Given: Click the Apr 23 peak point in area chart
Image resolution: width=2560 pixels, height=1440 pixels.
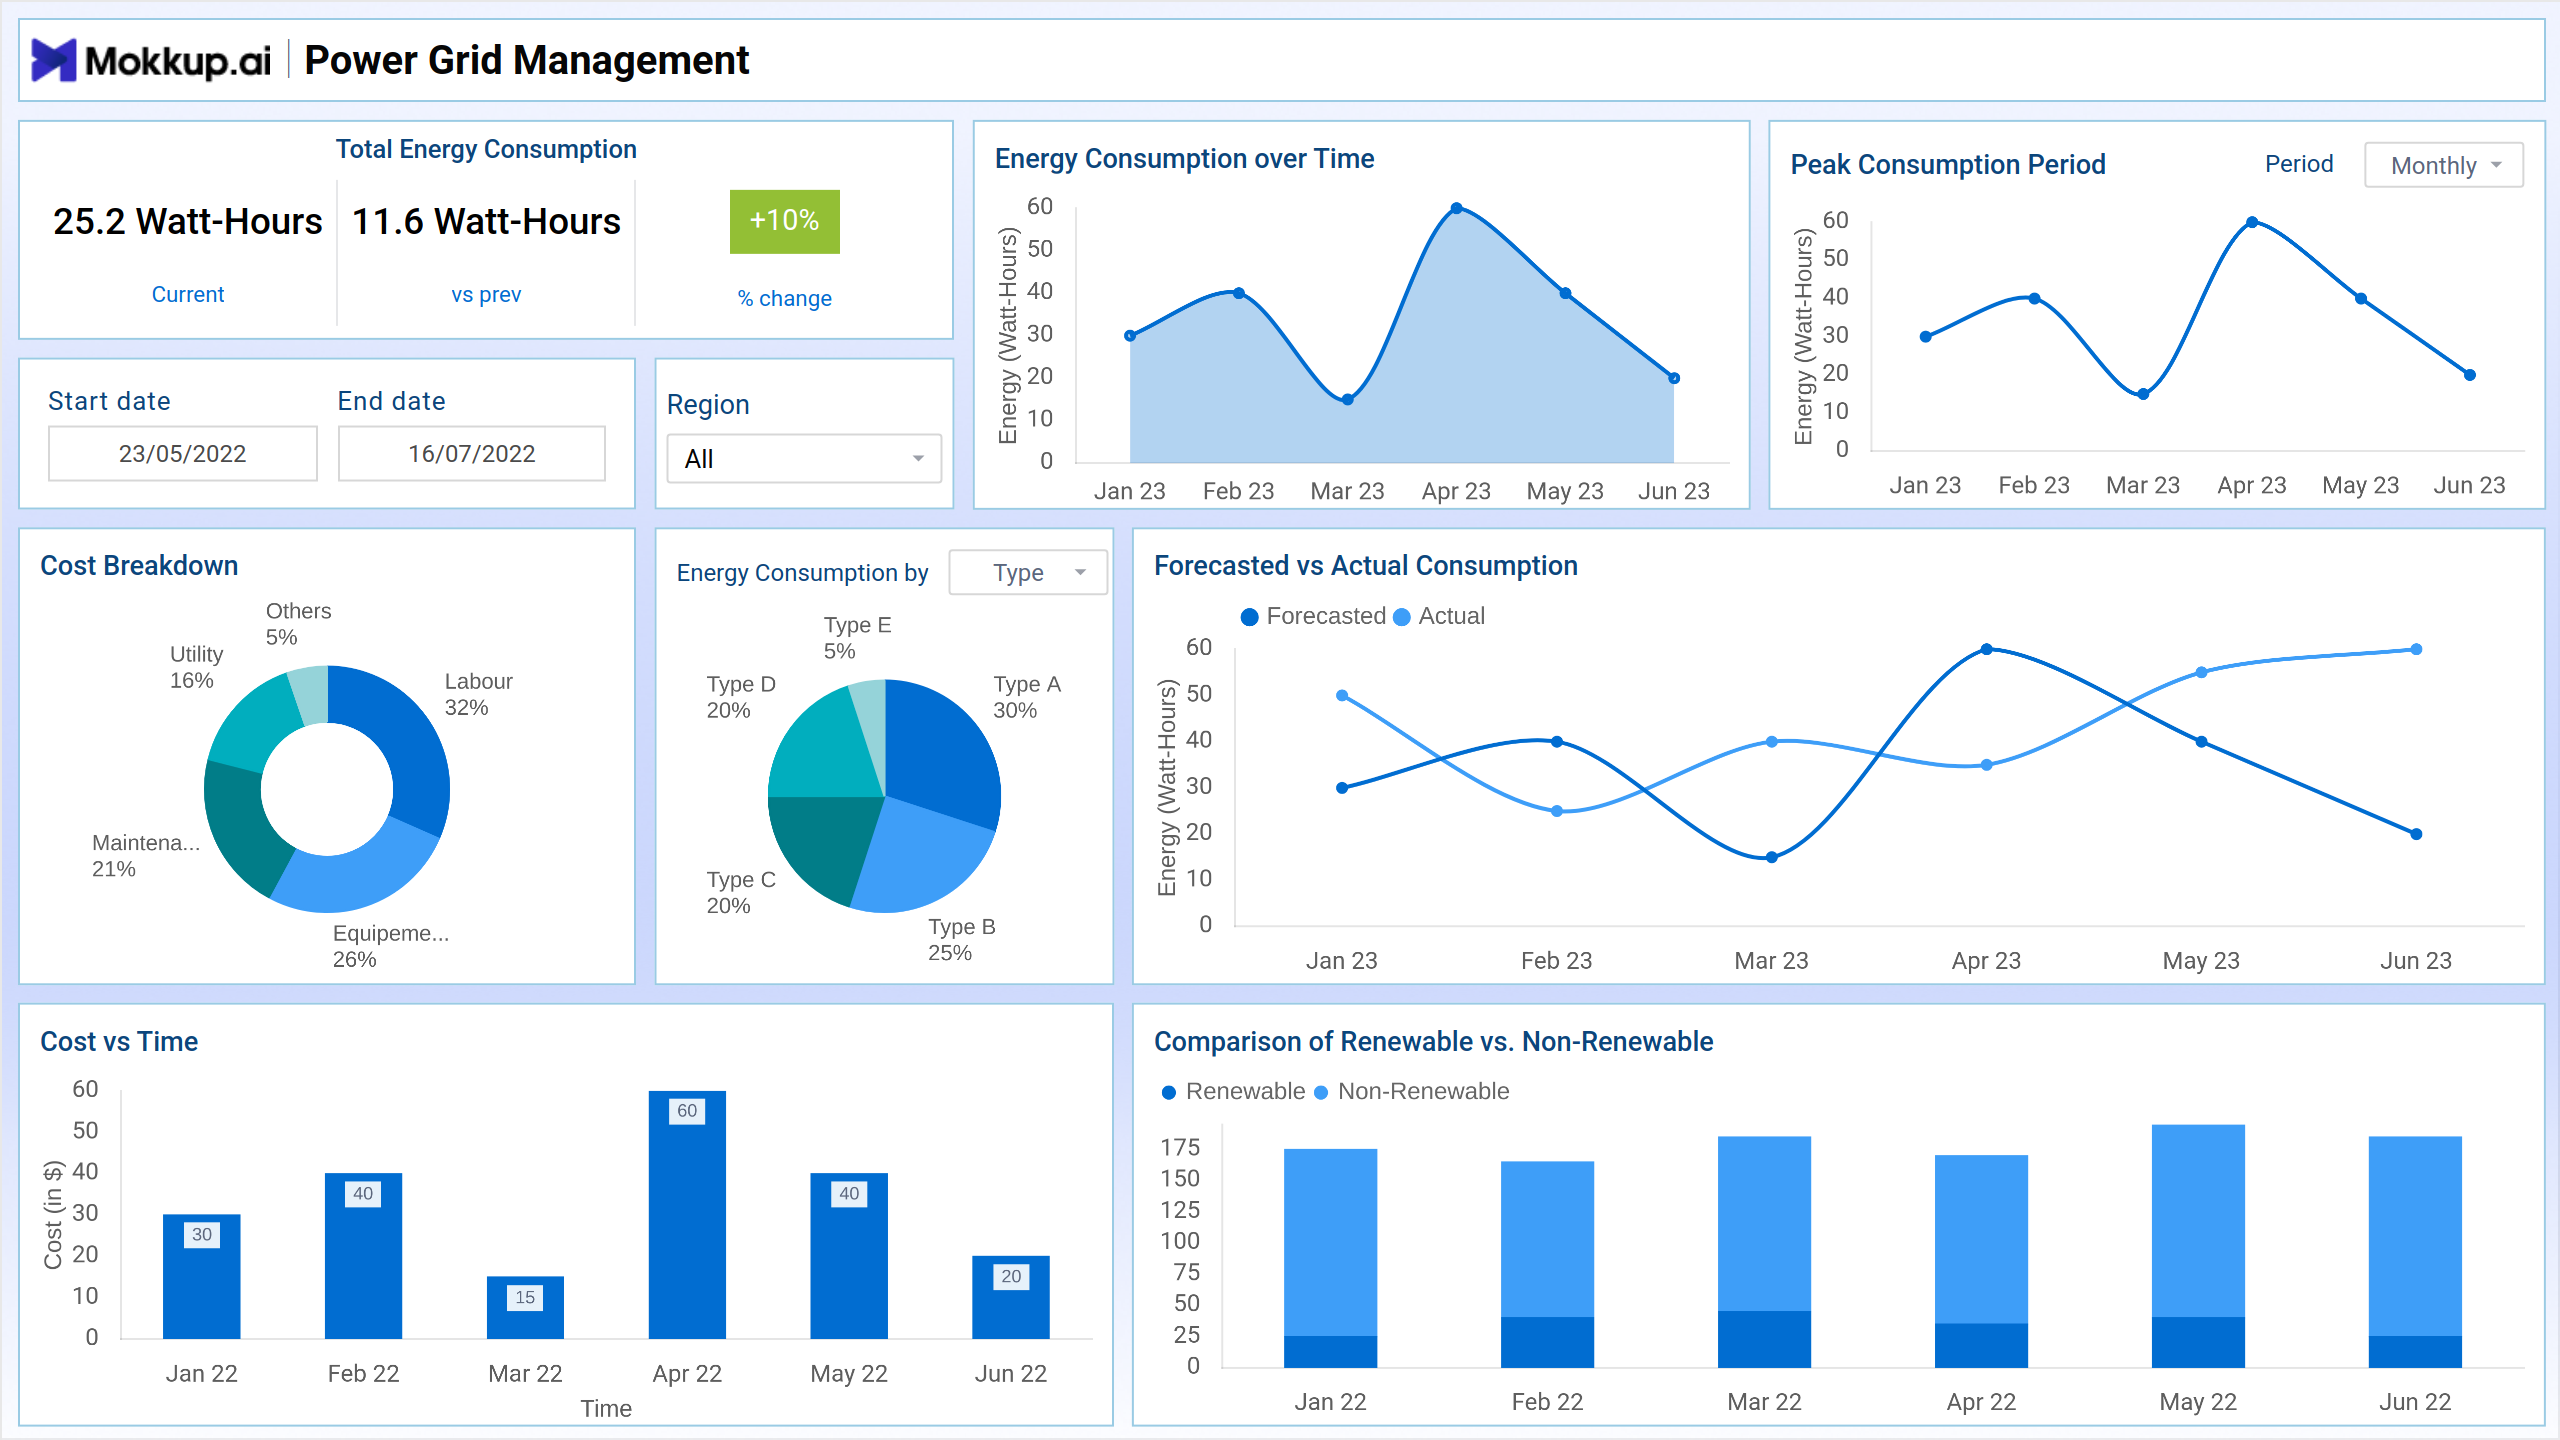Looking at the screenshot, I should 1457,208.
